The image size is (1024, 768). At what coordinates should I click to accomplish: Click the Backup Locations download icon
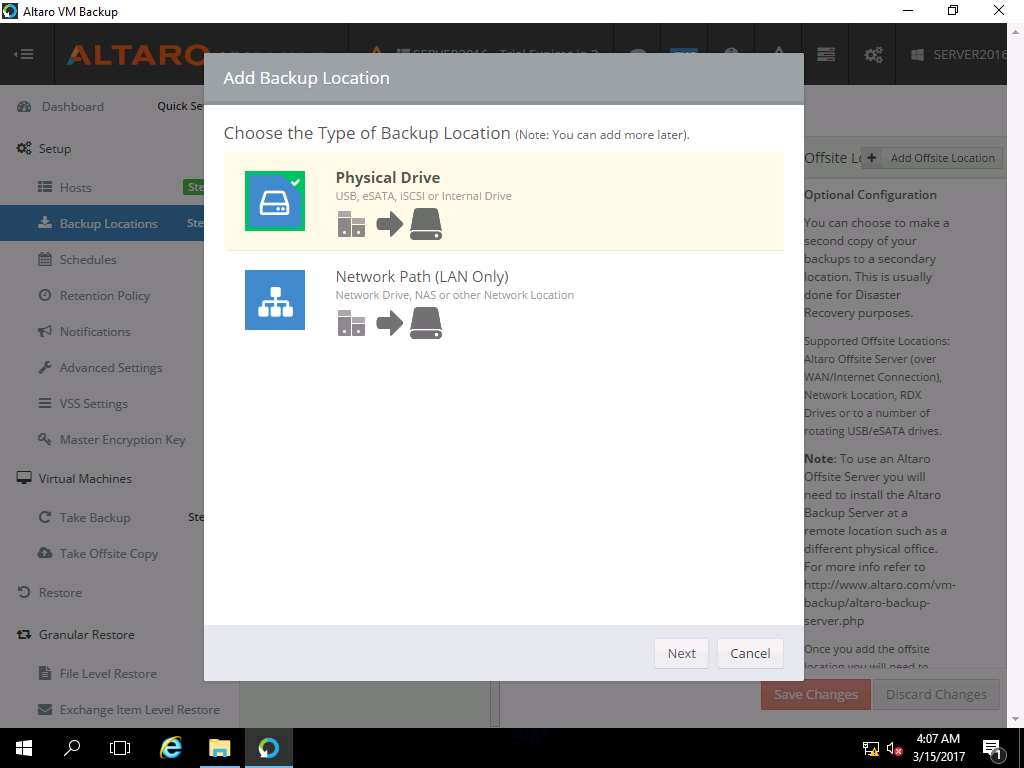click(x=45, y=223)
